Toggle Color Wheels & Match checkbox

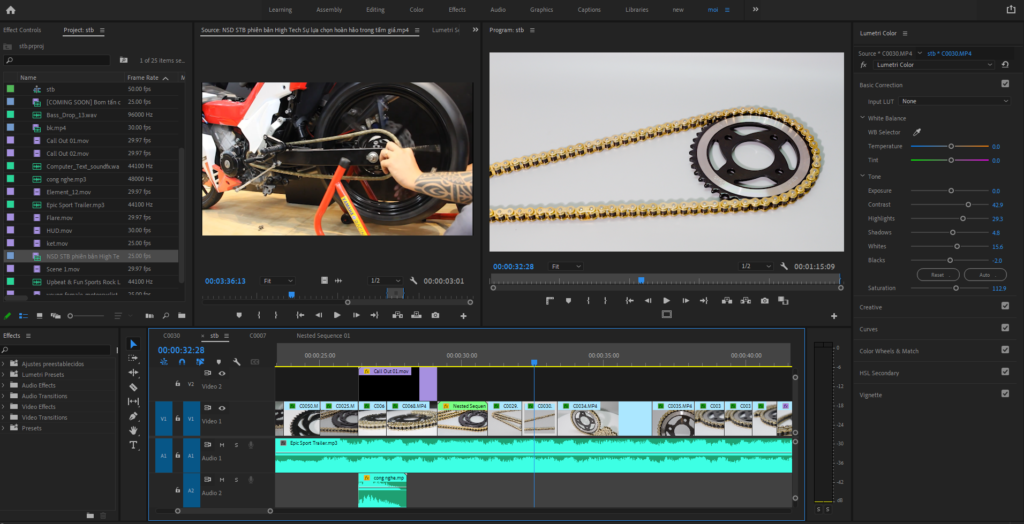coord(1005,350)
